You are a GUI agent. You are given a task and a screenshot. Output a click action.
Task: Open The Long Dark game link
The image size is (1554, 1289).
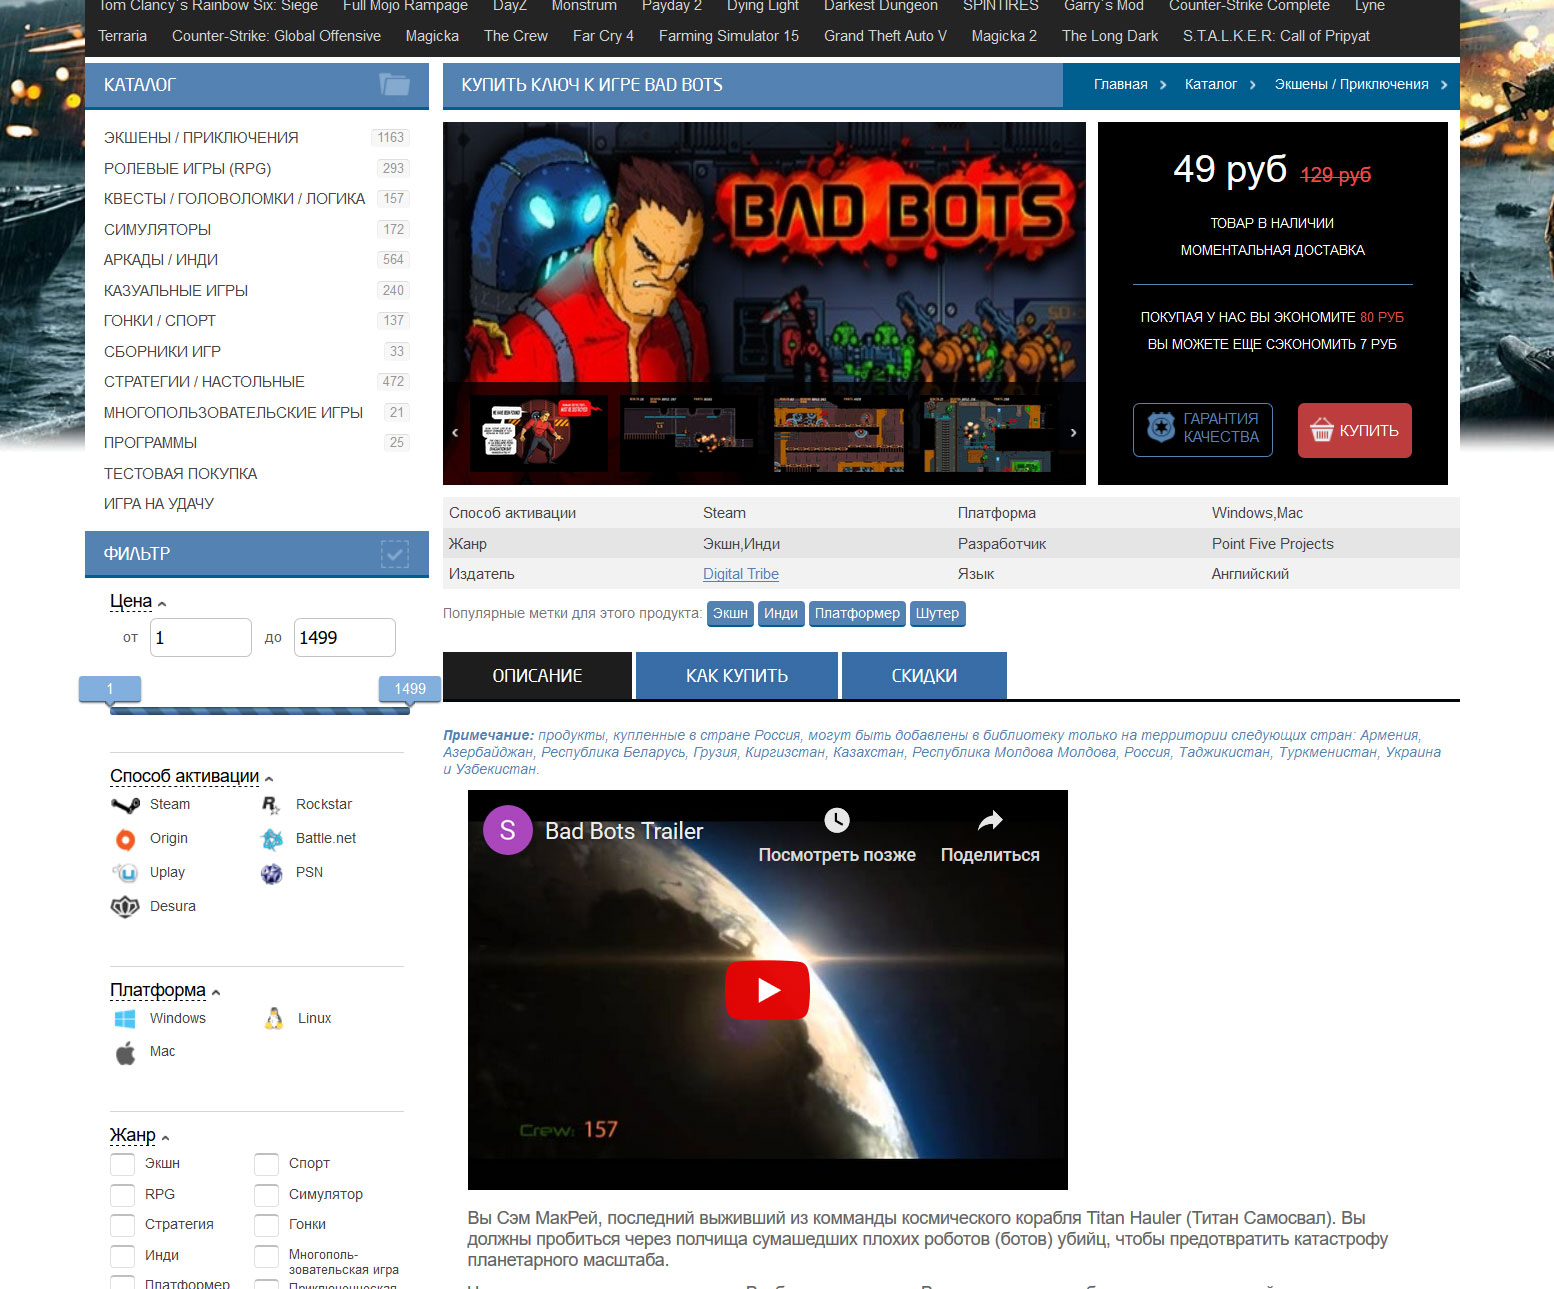[x=1110, y=36]
